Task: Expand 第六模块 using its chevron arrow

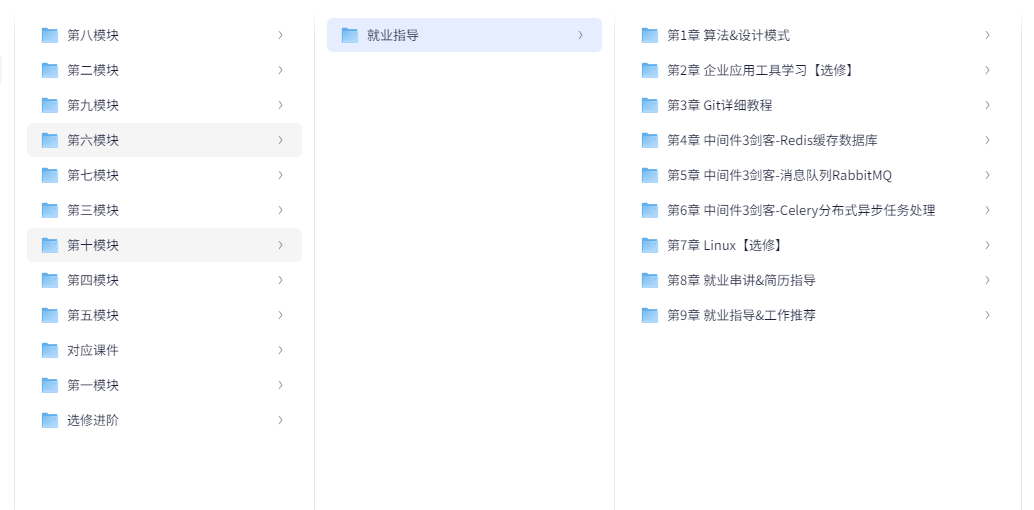Action: pyautogui.click(x=280, y=140)
